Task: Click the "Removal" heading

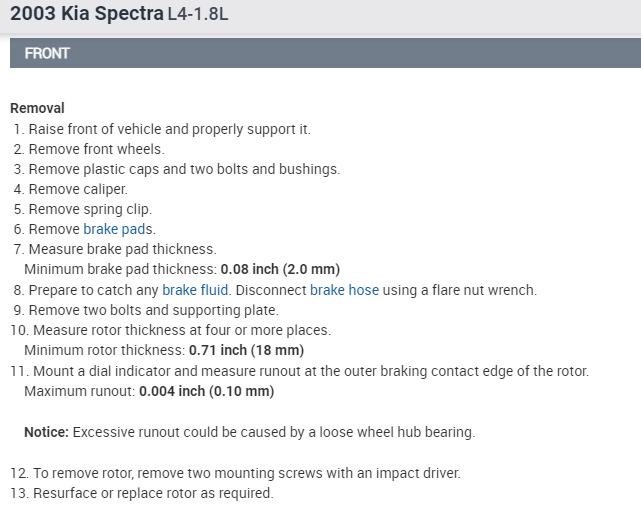Action: pyautogui.click(x=37, y=108)
